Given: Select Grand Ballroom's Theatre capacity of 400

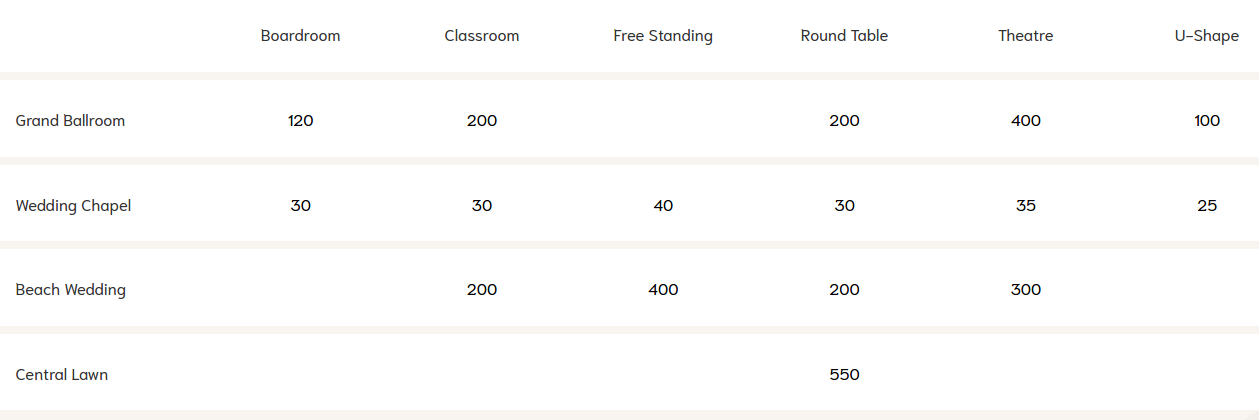Looking at the screenshot, I should click(x=1025, y=121).
